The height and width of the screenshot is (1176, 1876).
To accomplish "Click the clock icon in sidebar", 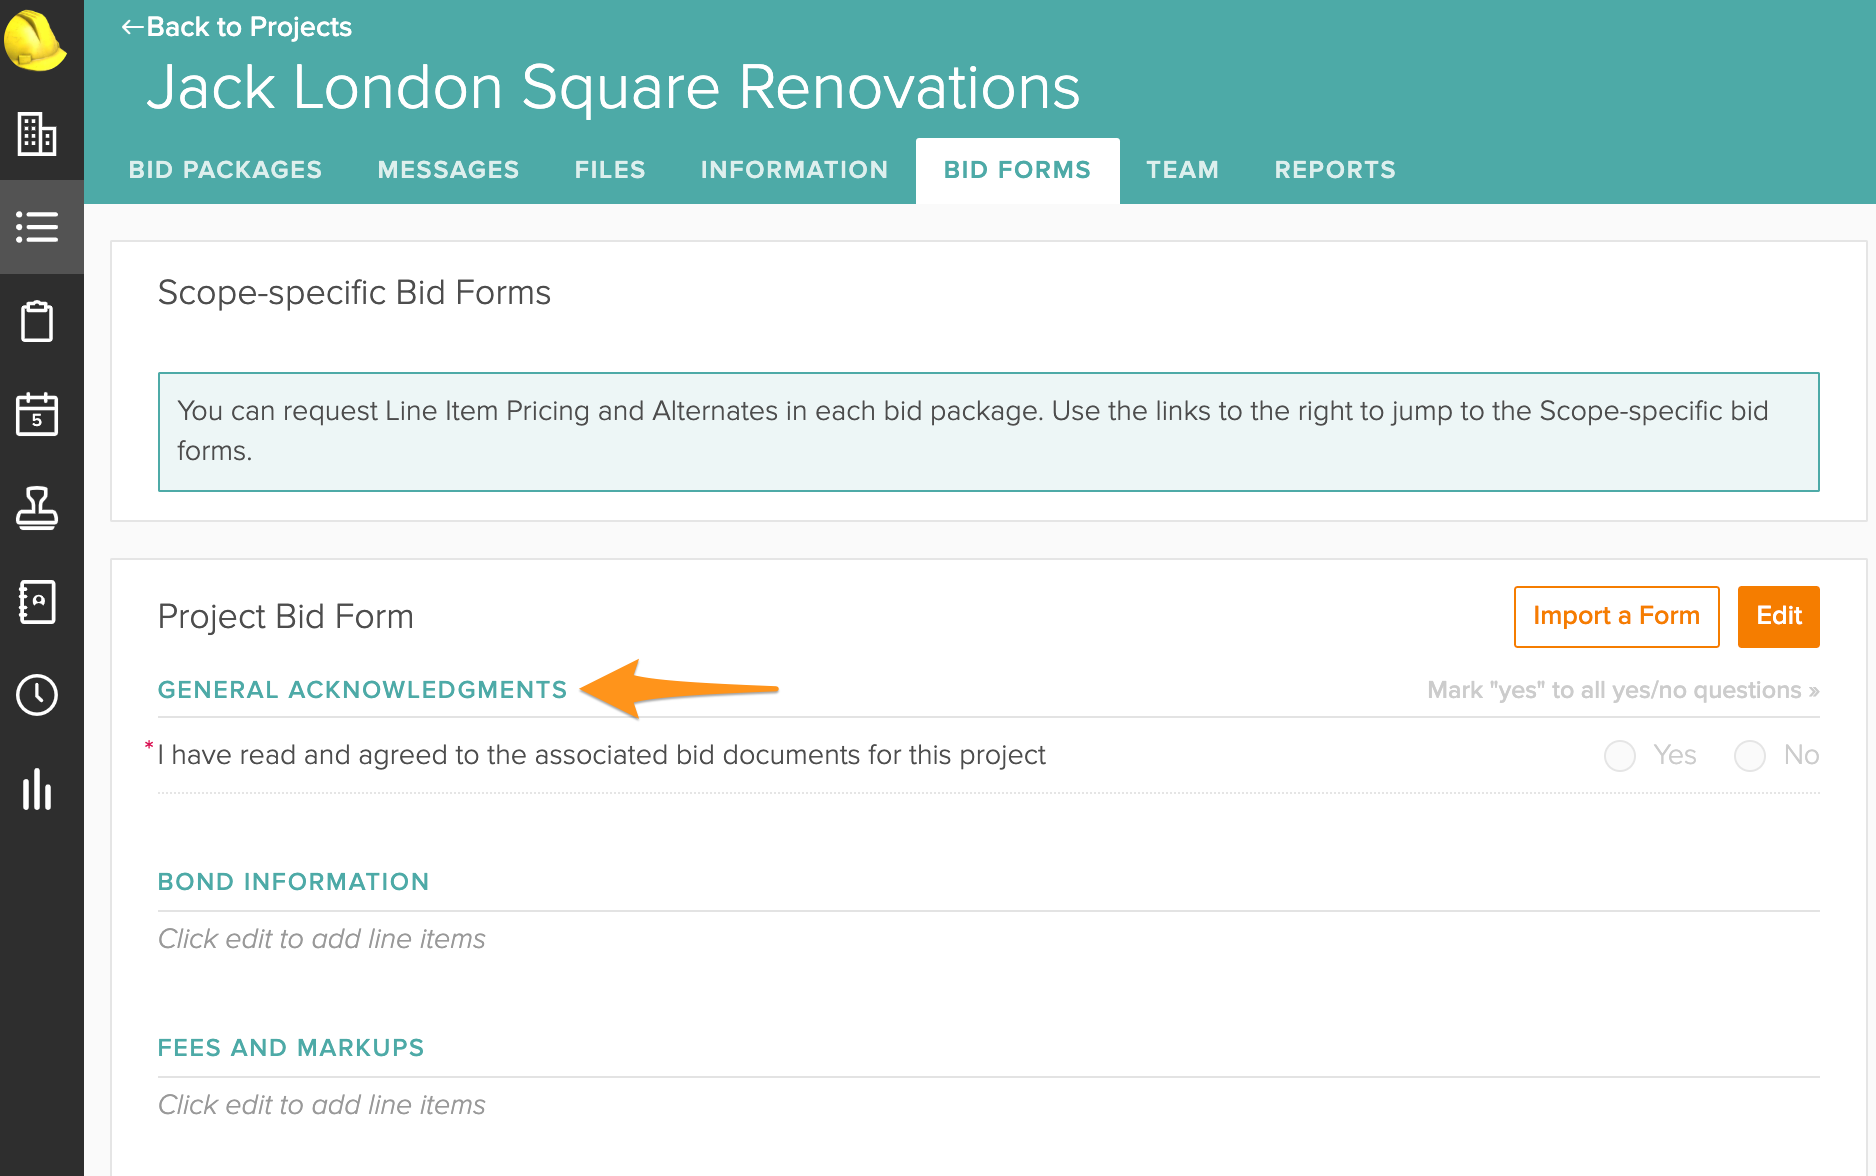I will pos(37,695).
